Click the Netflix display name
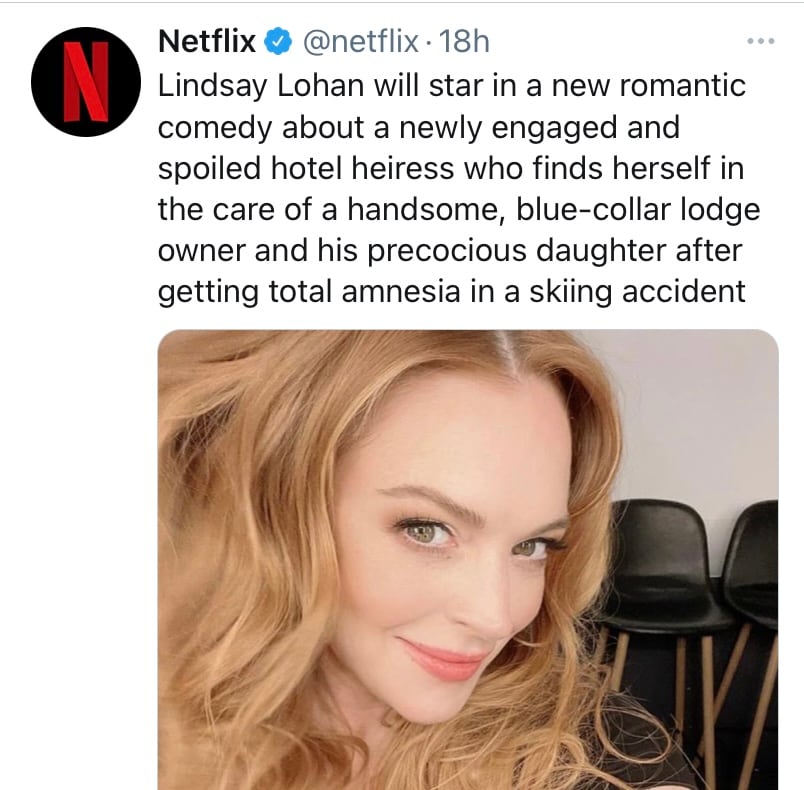The width and height of the screenshot is (804, 790). [208, 42]
